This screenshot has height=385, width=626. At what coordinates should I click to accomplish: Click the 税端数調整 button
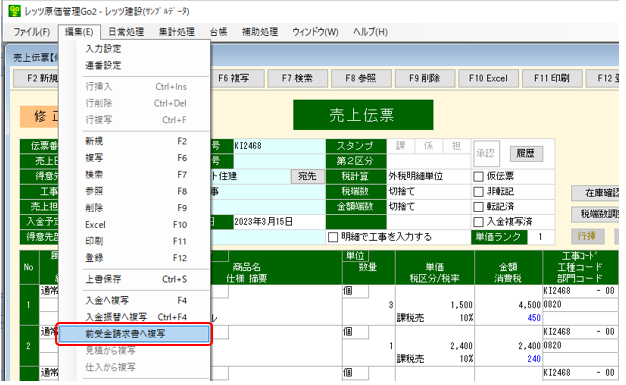click(595, 214)
